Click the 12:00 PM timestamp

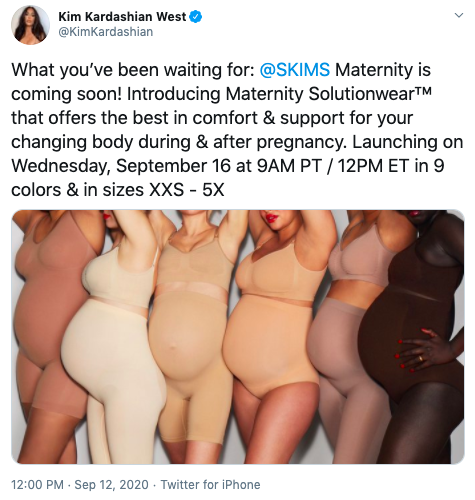[x=37, y=484]
